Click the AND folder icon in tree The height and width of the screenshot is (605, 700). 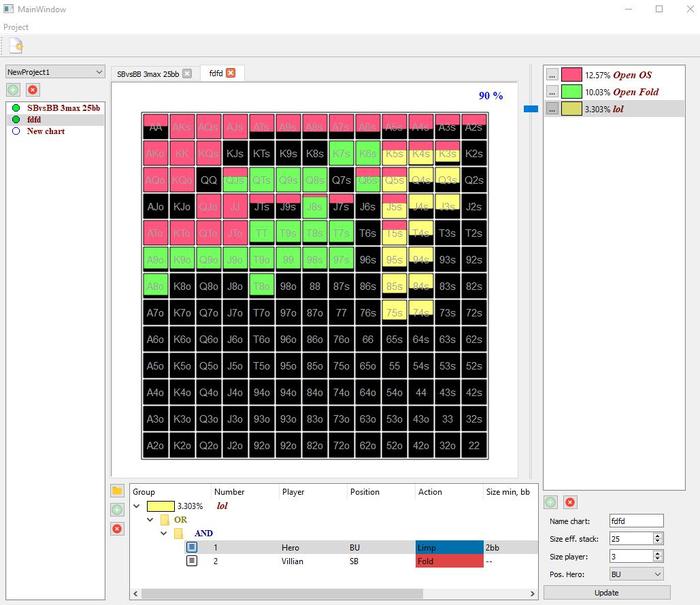pyautogui.click(x=179, y=533)
